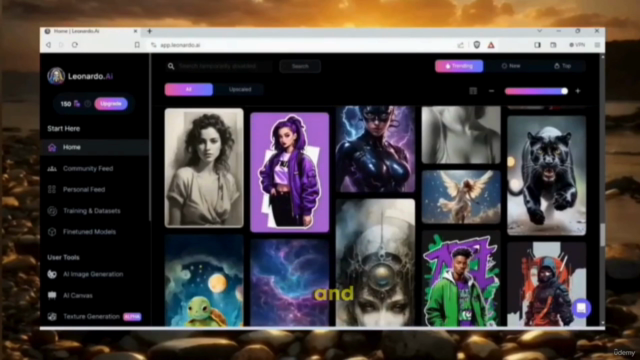
Task: Select the Home | Leonardo.Ai browser tab
Action: [x=91, y=31]
